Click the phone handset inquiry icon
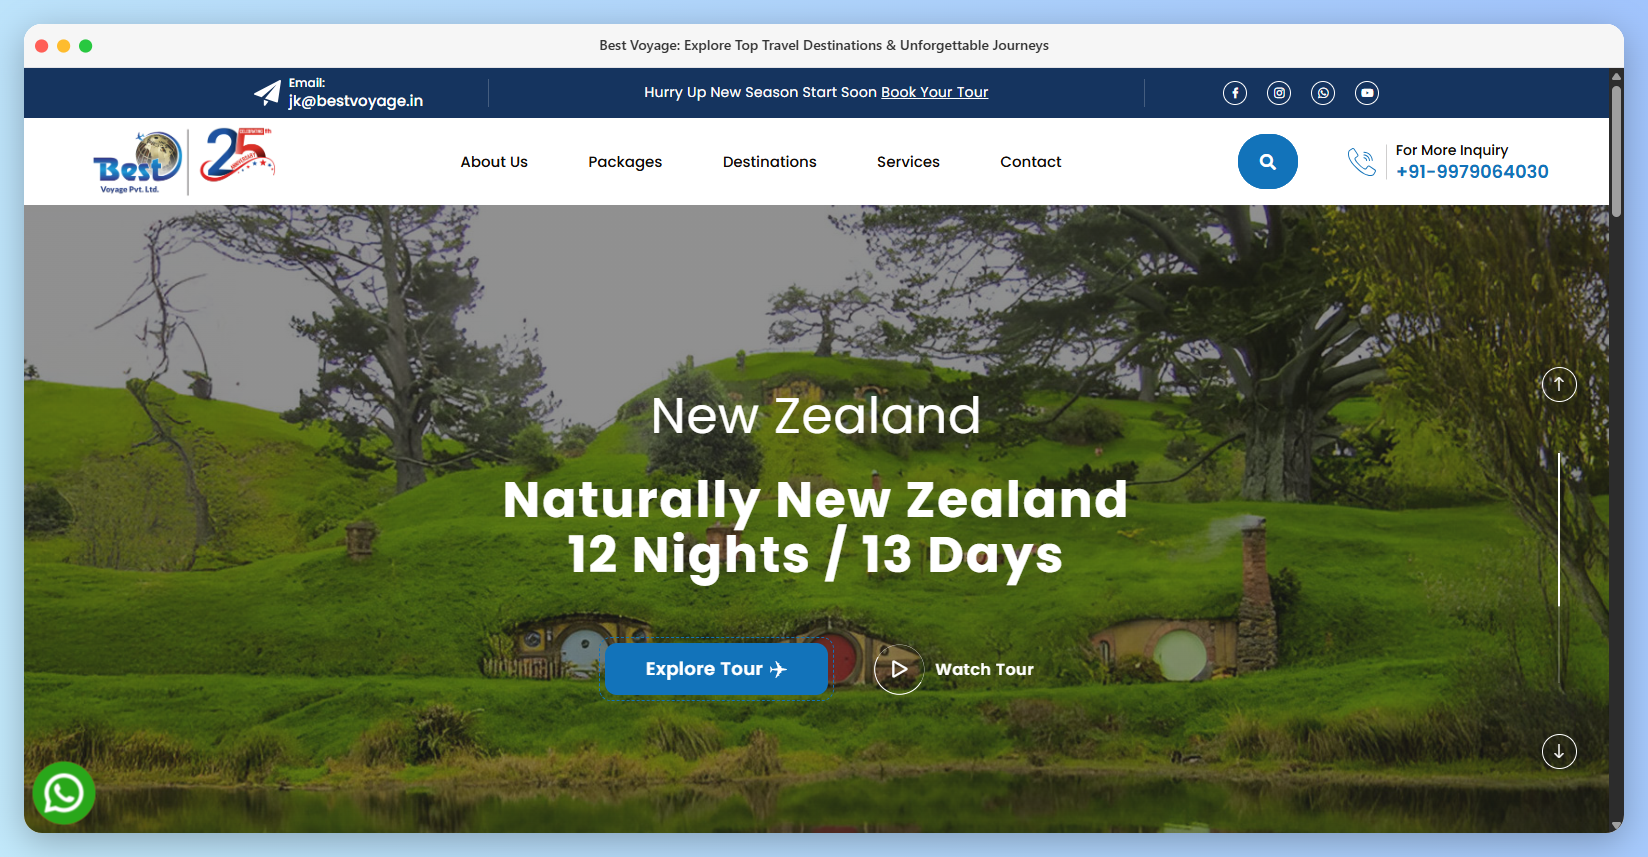 coord(1362,161)
